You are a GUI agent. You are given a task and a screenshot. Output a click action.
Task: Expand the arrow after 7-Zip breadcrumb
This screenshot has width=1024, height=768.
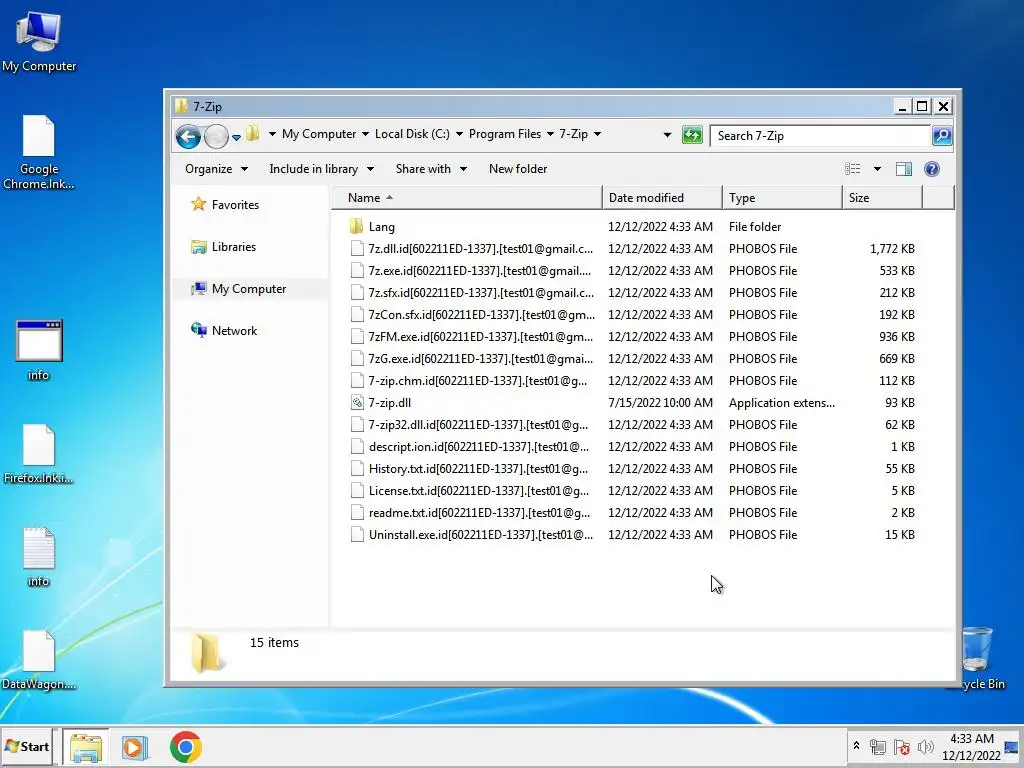(598, 134)
